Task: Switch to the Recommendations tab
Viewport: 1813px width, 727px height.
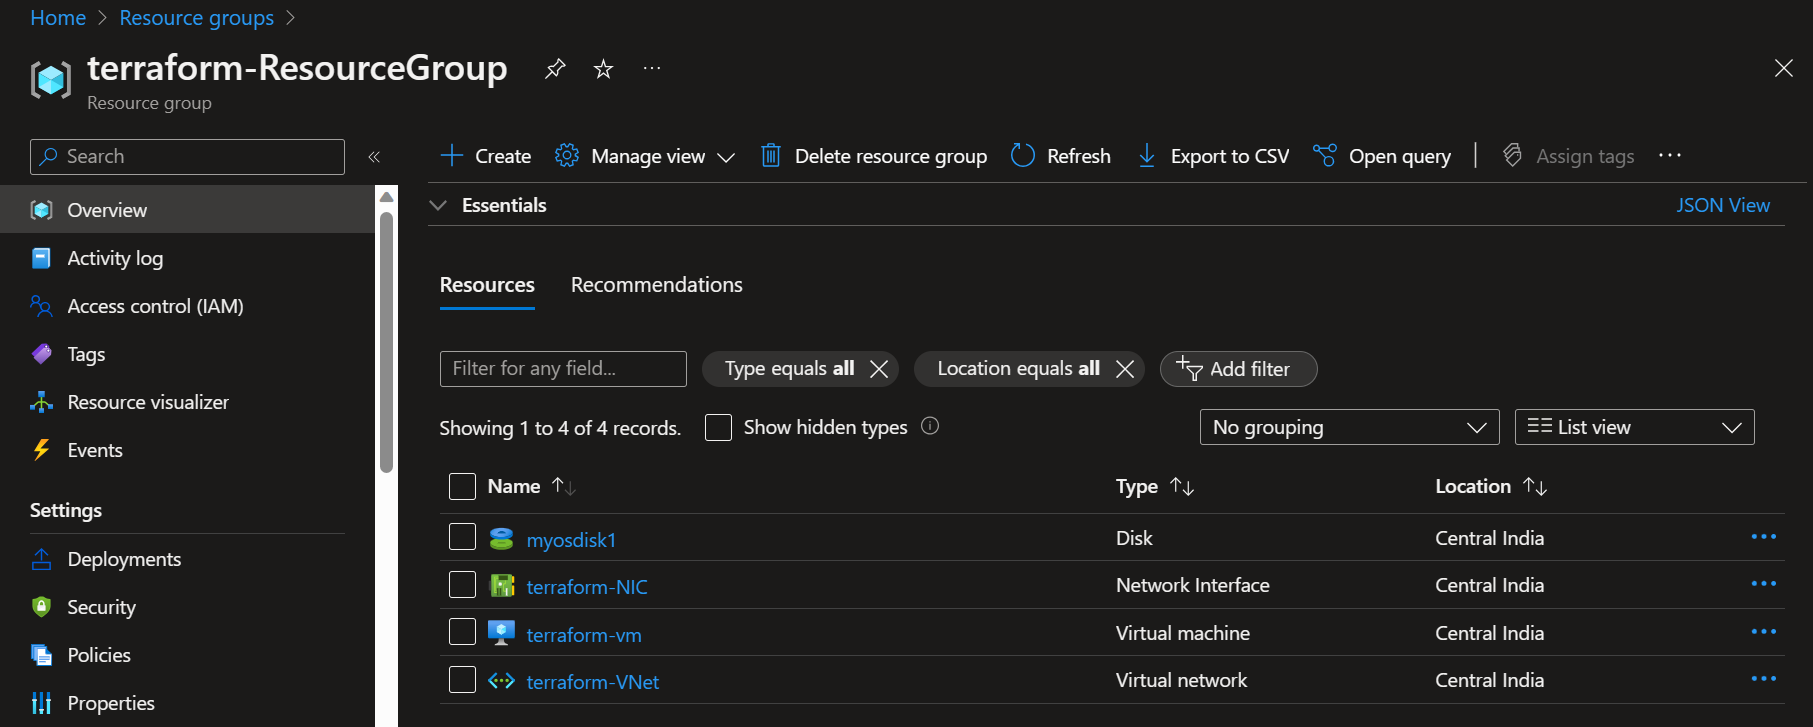Action: pos(656,285)
